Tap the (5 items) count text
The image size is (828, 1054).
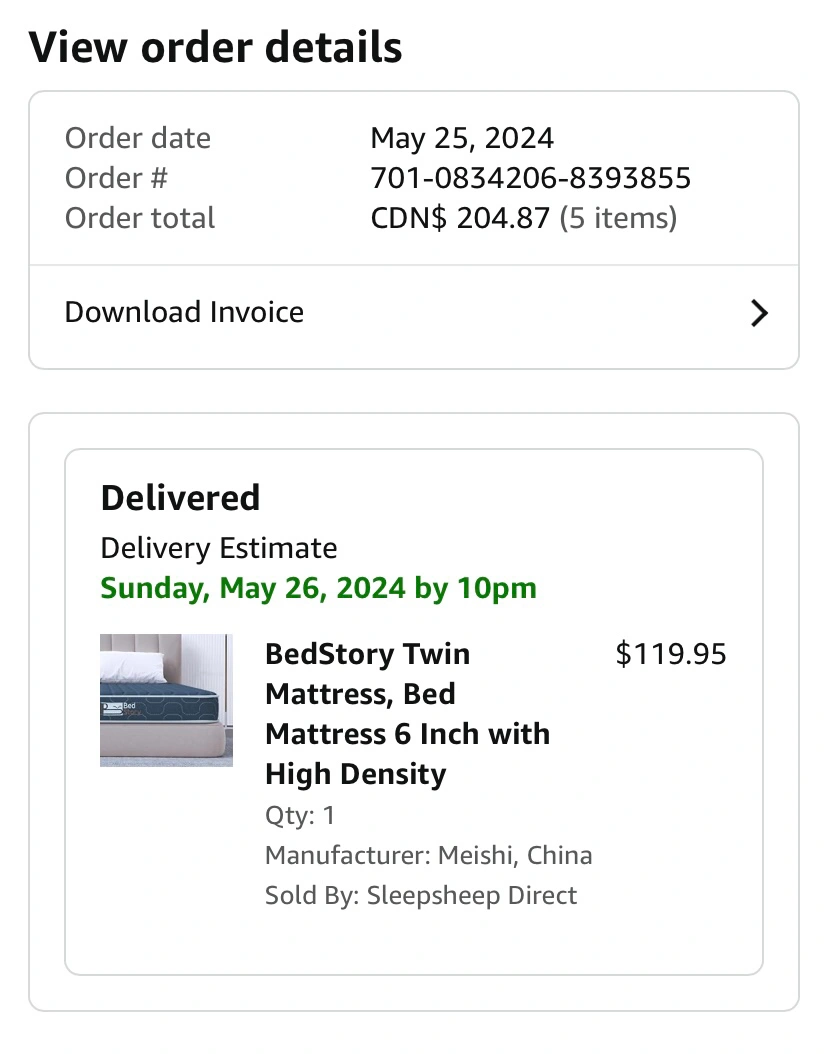(617, 218)
